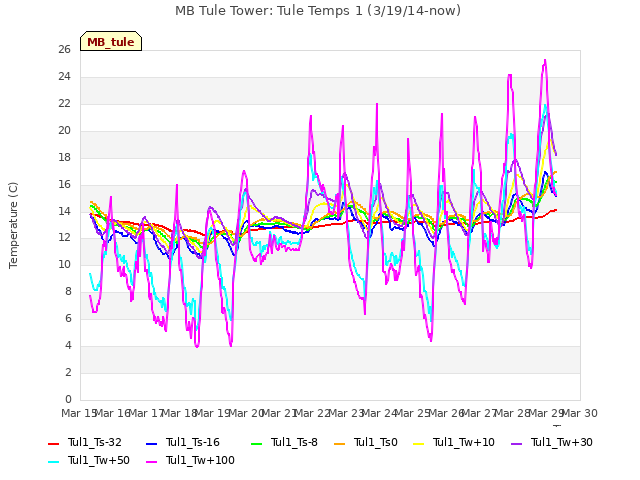This screenshot has height=480, width=640.
Task: Click the orange Tul1_Ts0 legend swatch
Action: coord(339,443)
